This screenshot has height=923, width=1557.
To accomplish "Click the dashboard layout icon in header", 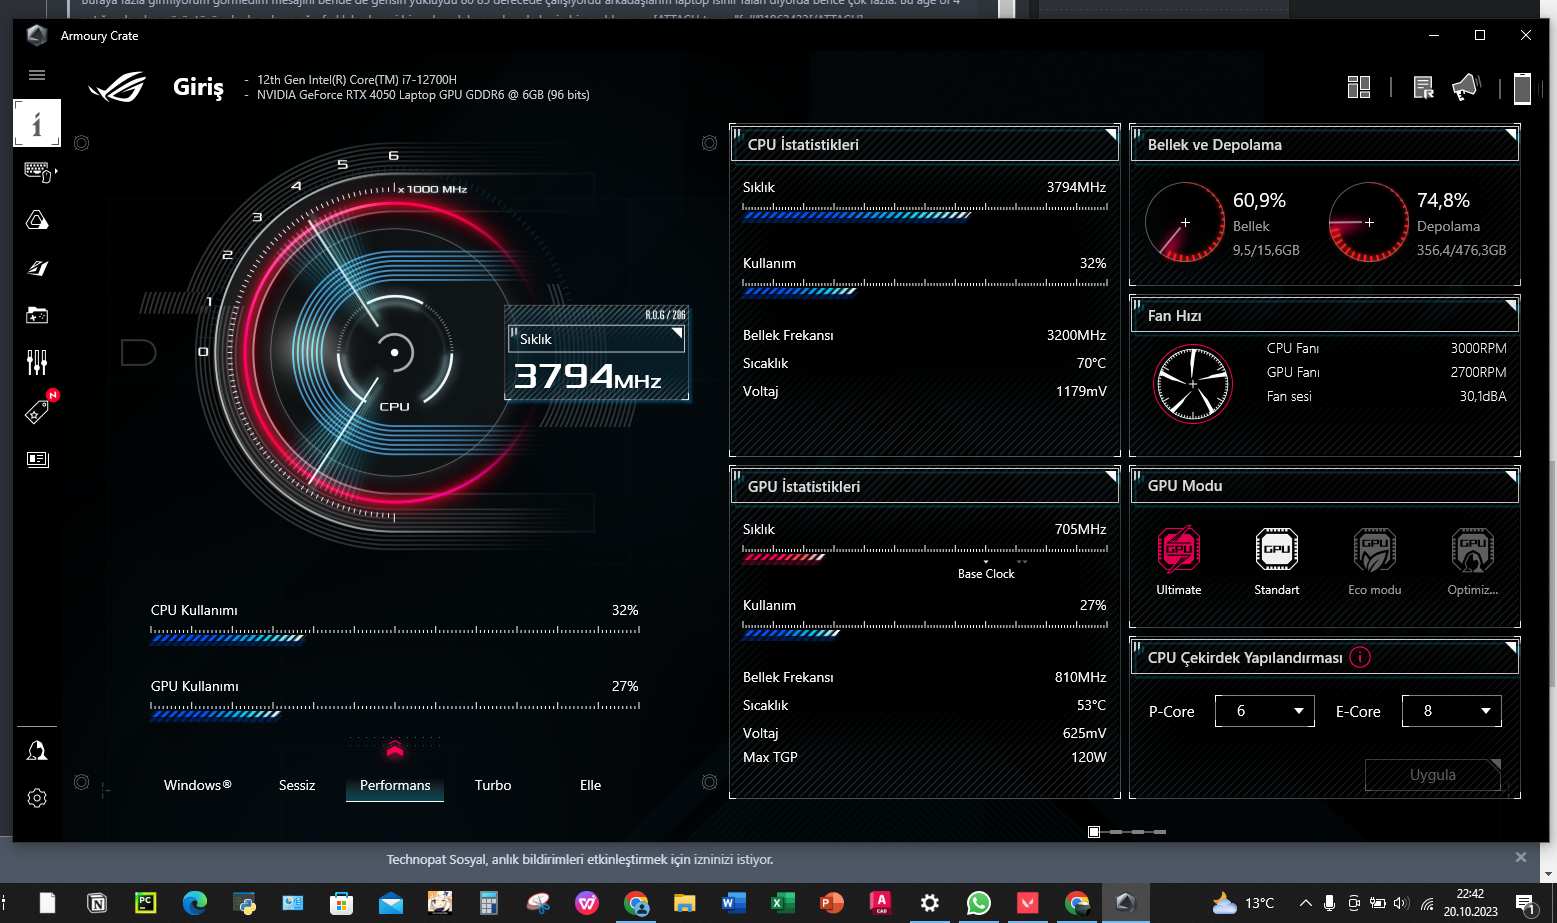I will click(x=1358, y=88).
